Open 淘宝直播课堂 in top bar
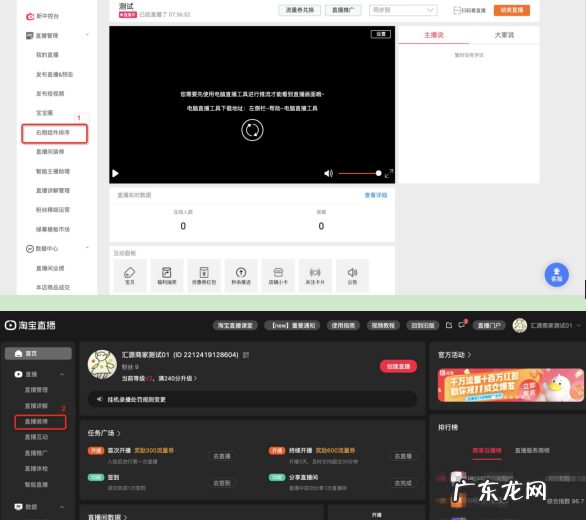Screen dimensions: 586x520 pyautogui.click(x=235, y=326)
